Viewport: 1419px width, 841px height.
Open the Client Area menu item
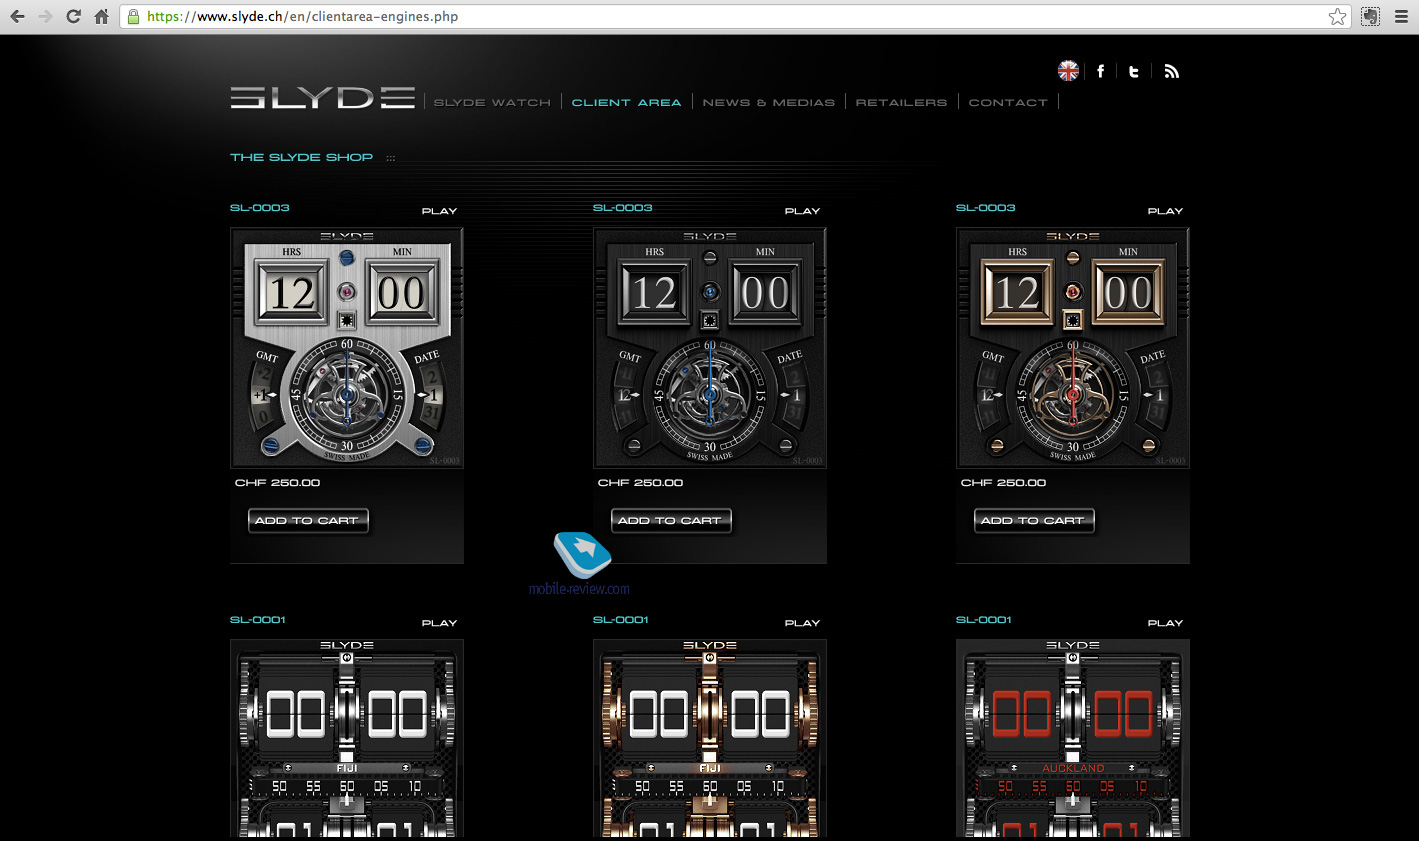(626, 102)
